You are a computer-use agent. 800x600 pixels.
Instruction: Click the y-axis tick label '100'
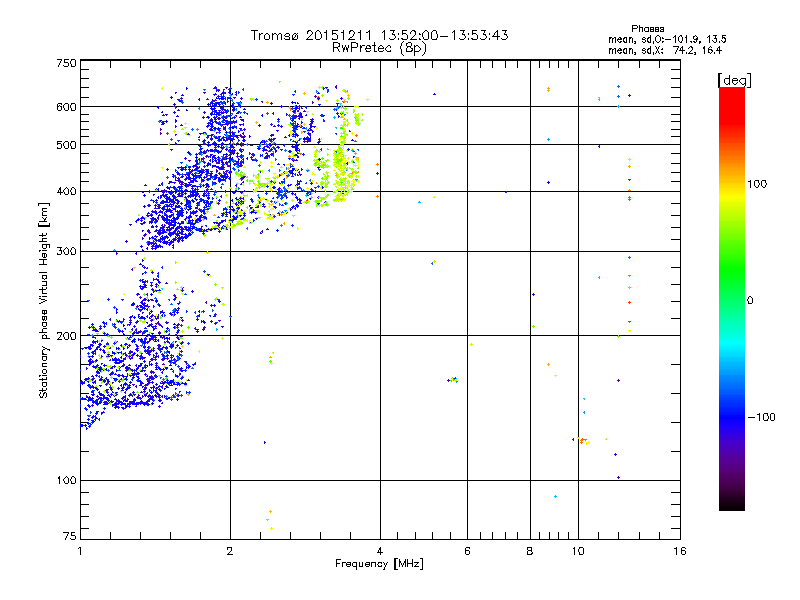(66, 481)
